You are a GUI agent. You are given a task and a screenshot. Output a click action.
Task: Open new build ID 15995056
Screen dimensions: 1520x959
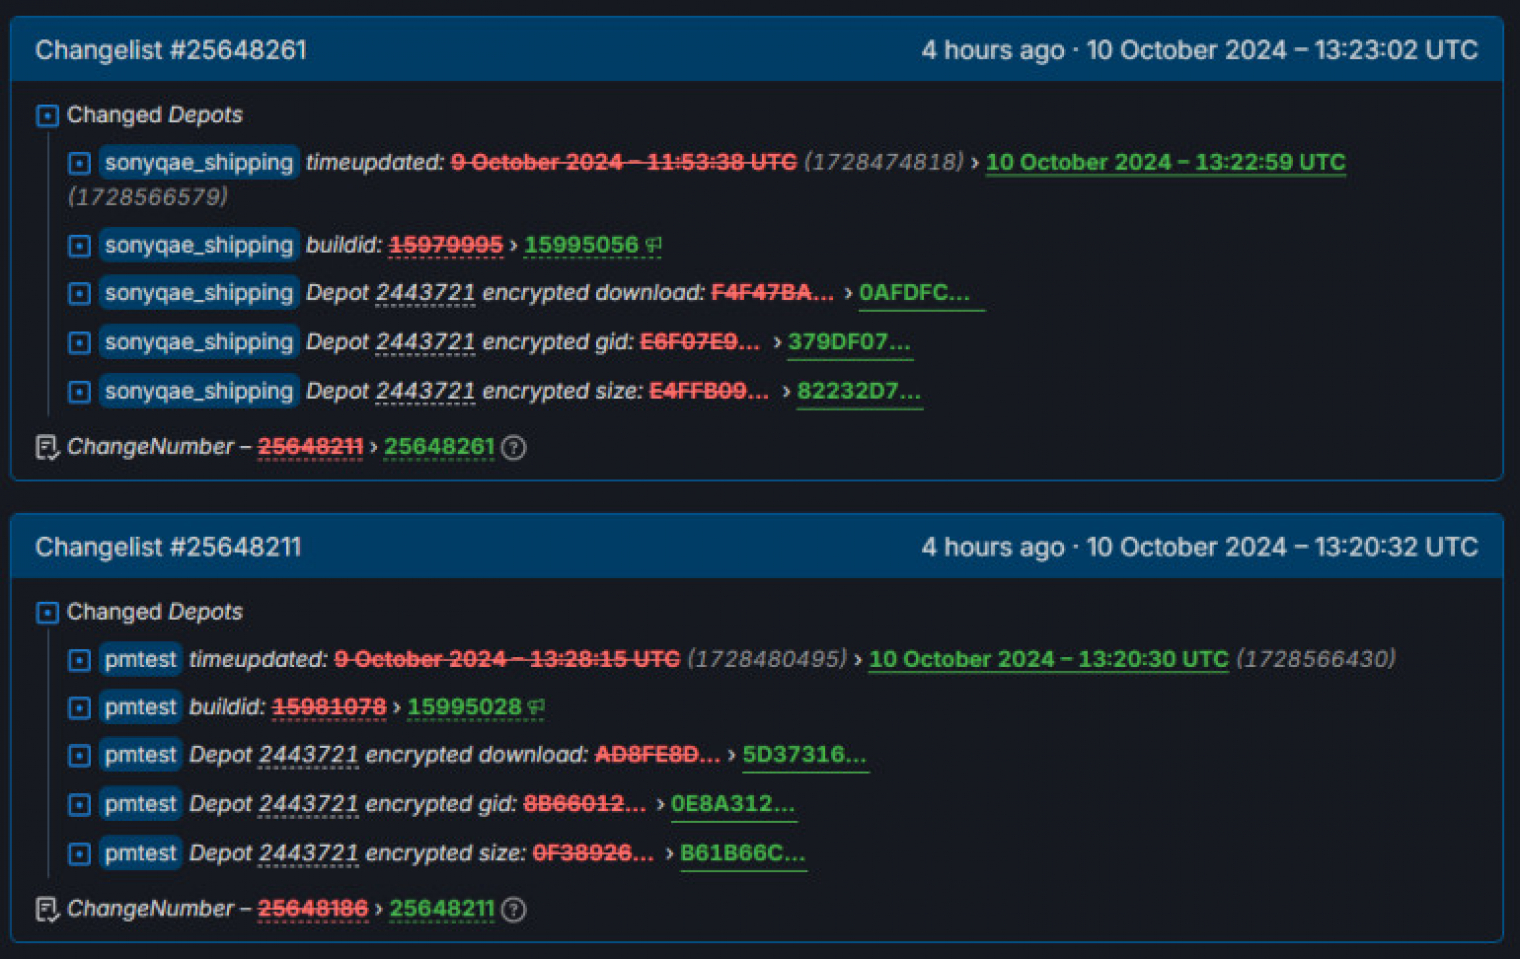[x=581, y=245]
